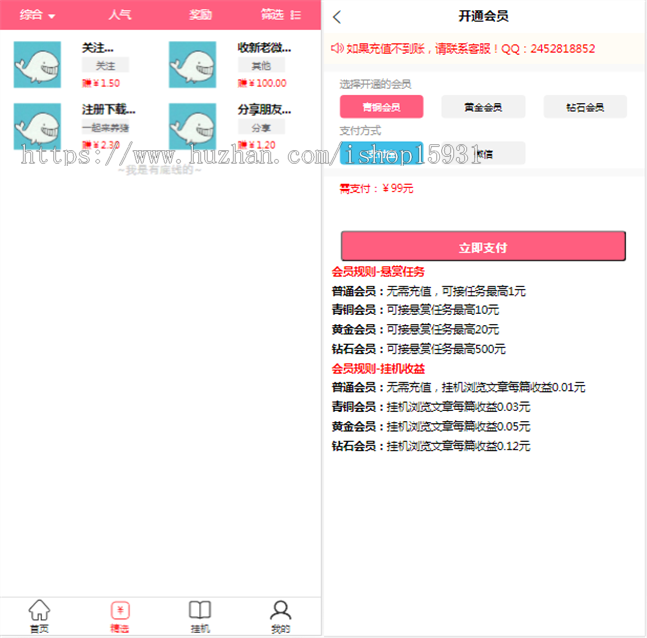Click the 会员规则-悬赏任务 heading
This screenshot has height=638, width=647.
(x=378, y=272)
